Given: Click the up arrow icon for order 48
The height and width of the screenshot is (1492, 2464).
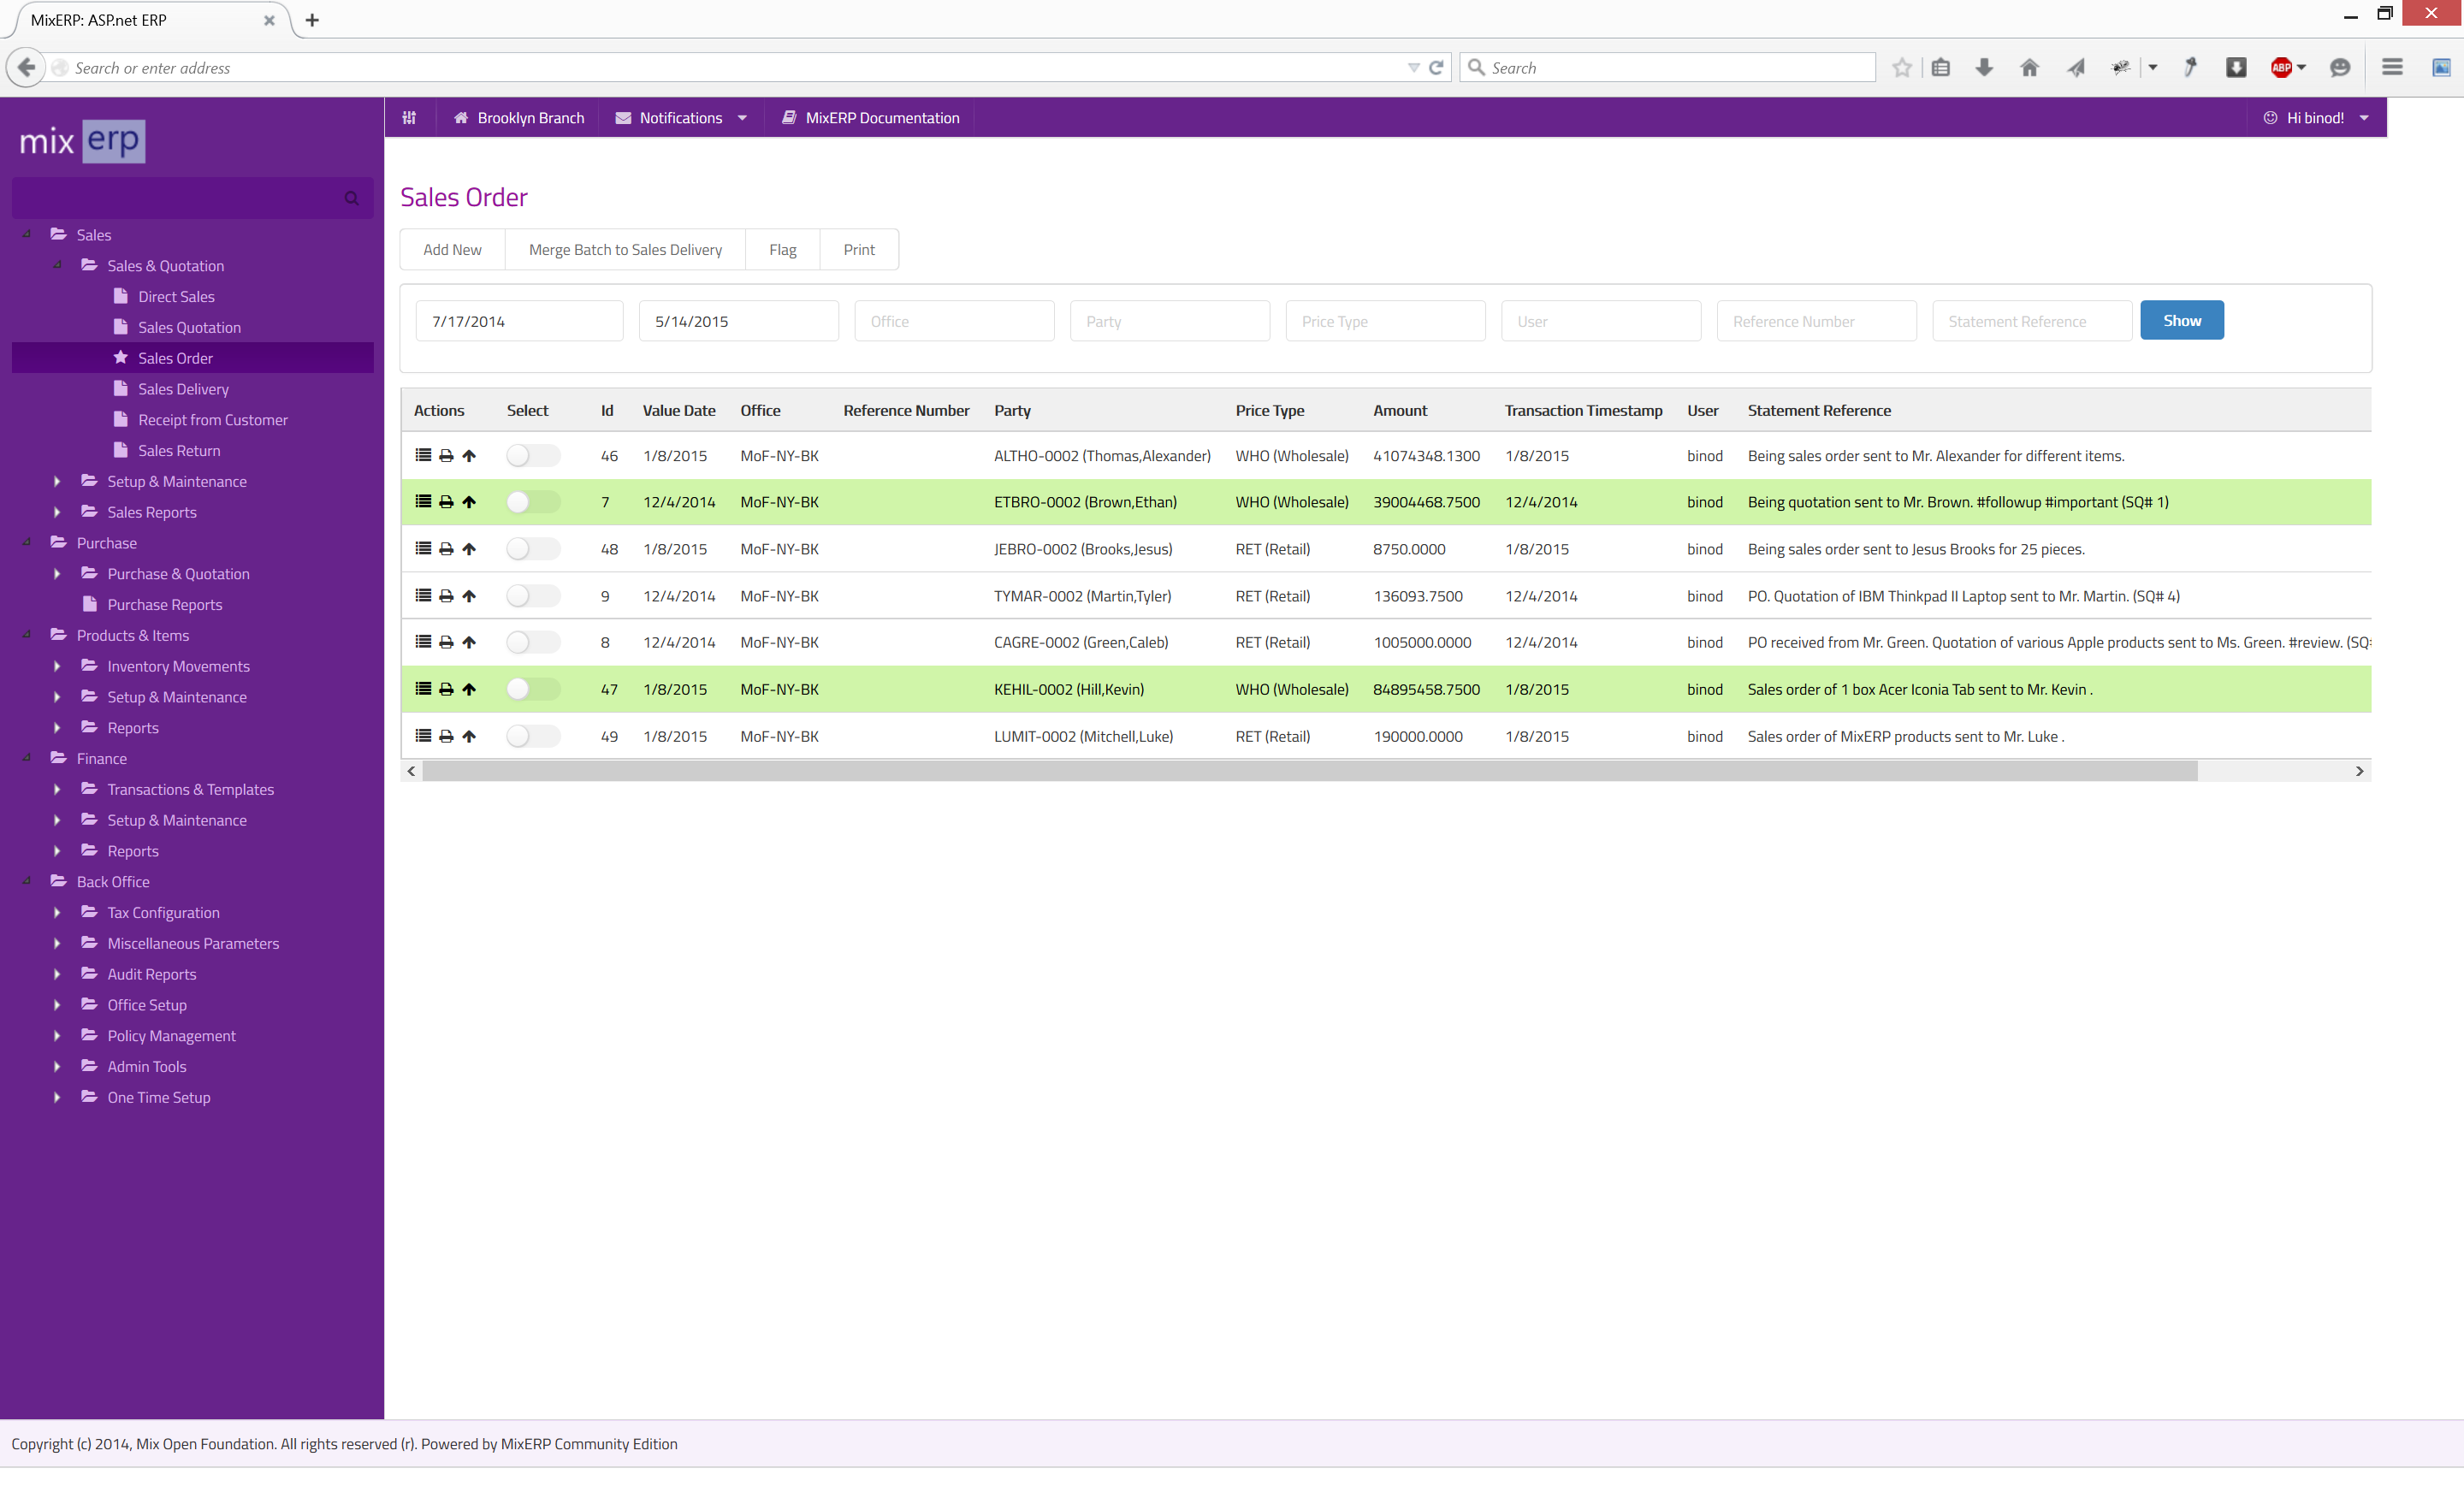Looking at the screenshot, I should point(469,549).
